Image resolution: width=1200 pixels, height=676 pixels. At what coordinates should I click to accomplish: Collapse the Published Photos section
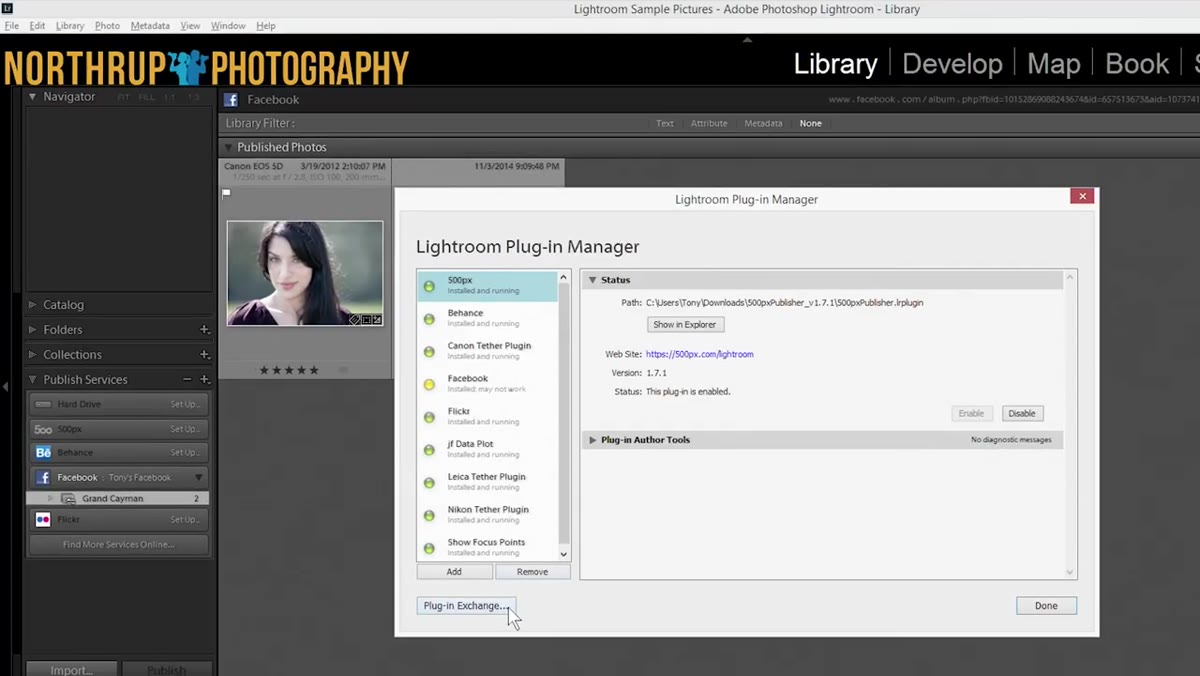pyautogui.click(x=228, y=148)
